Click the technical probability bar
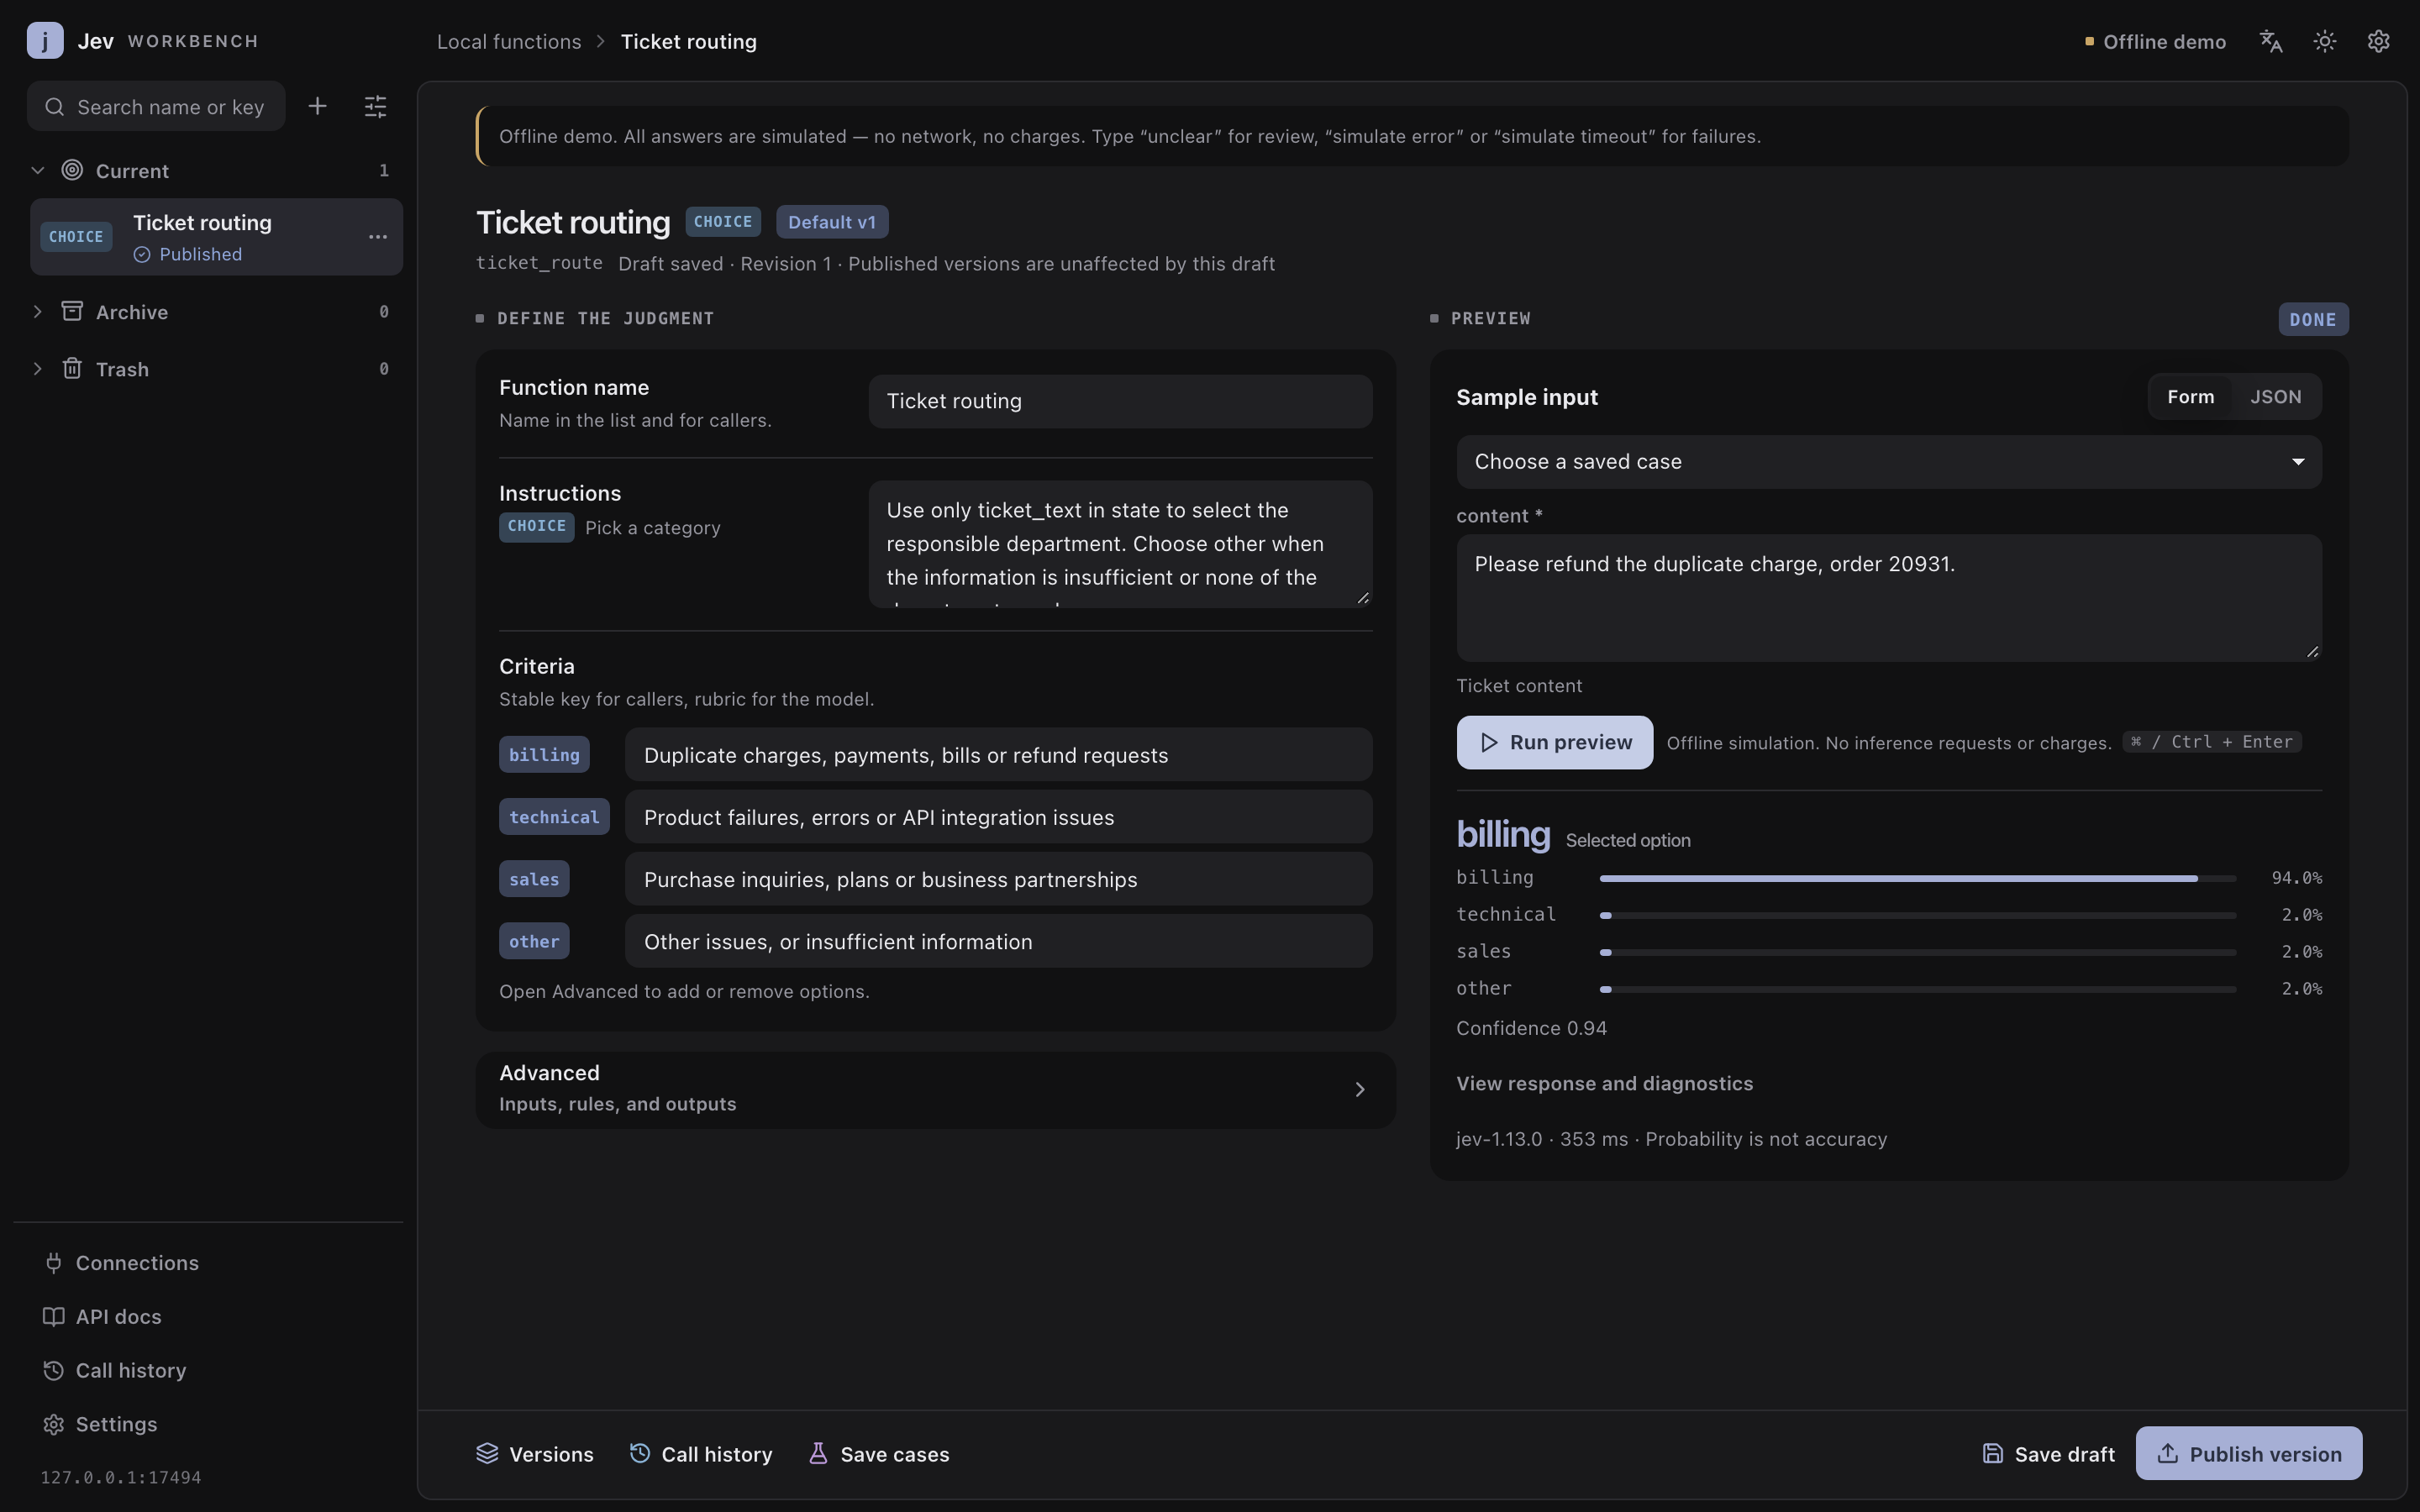 (1917, 915)
